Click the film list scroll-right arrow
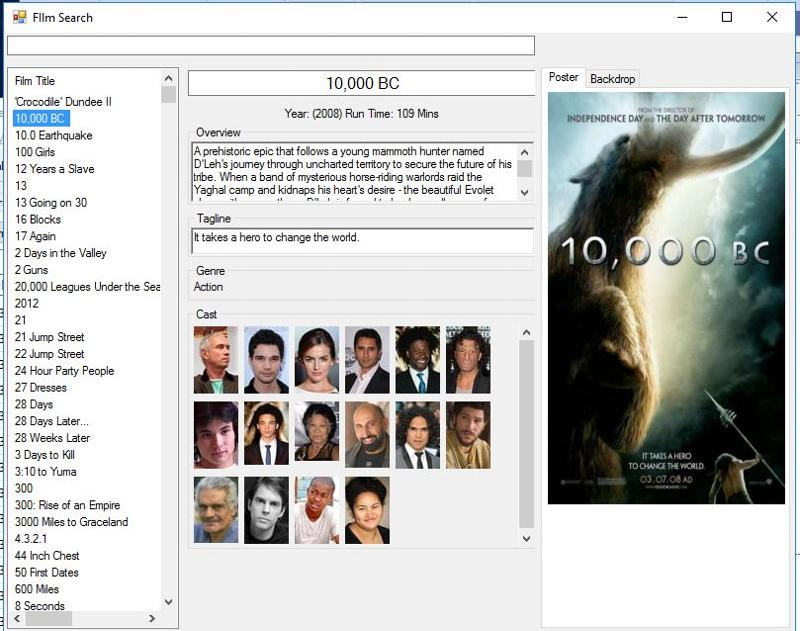 point(152,619)
